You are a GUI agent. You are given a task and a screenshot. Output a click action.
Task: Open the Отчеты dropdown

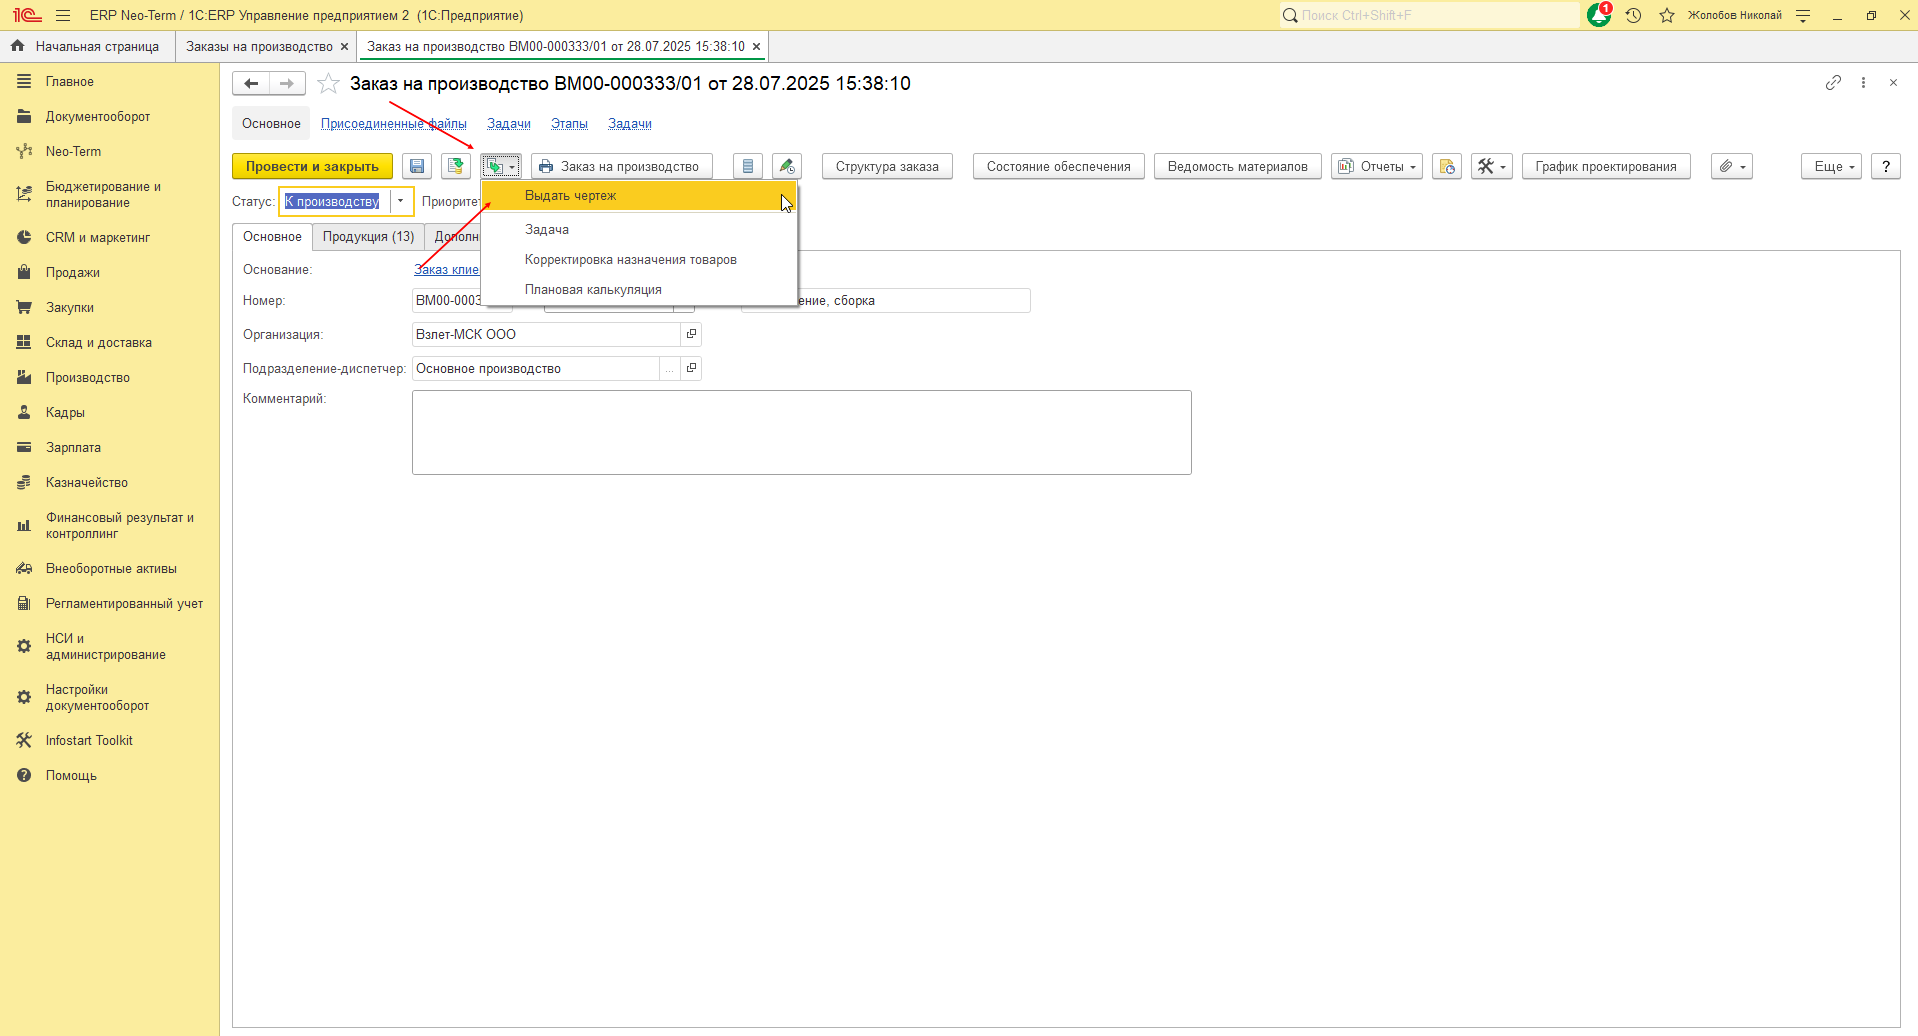(x=1377, y=167)
